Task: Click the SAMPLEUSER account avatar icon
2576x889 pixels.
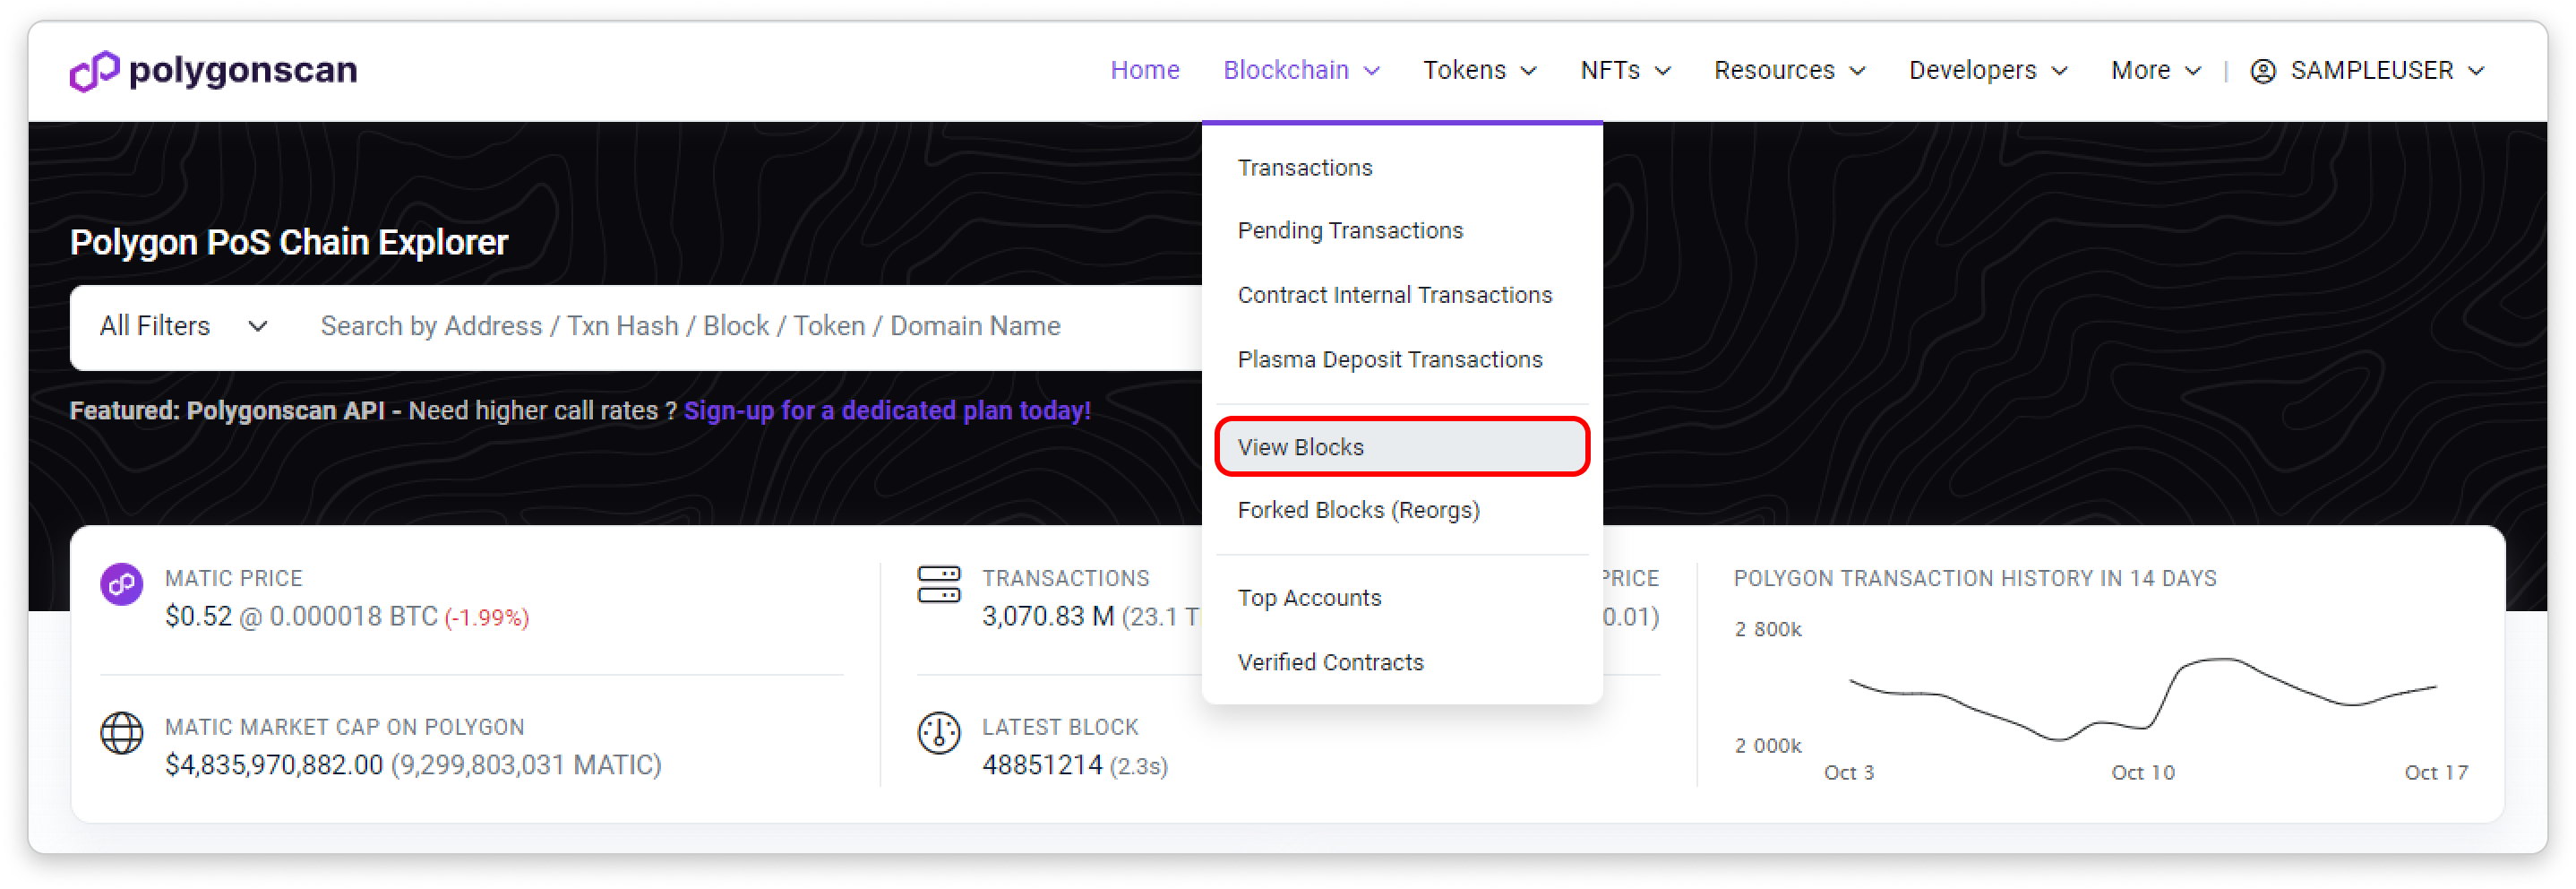Action: tap(2263, 71)
